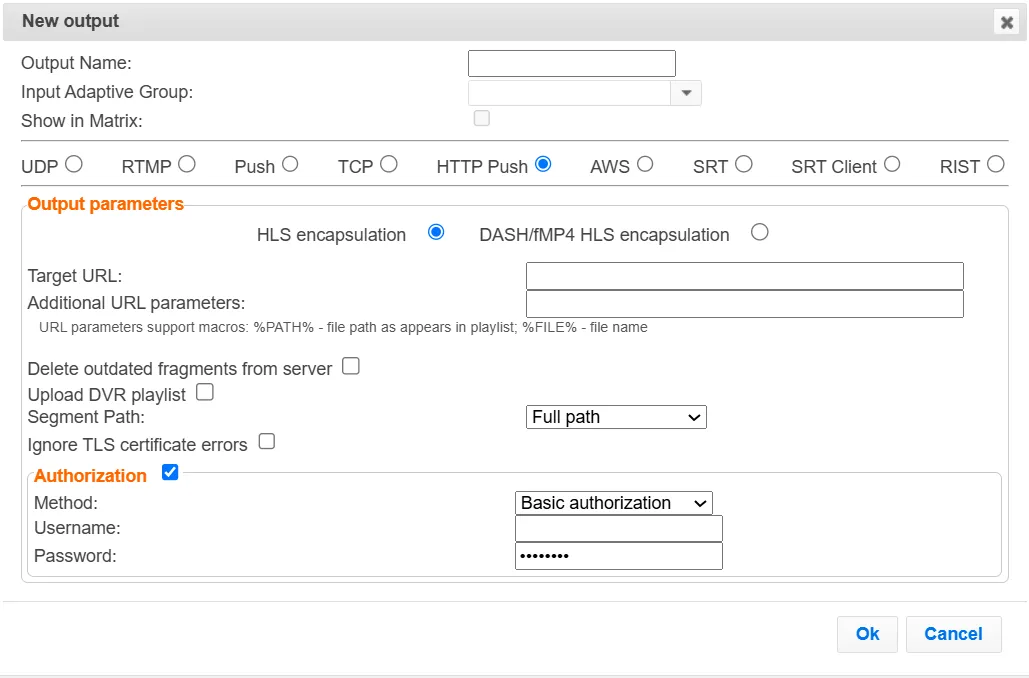1029x678 pixels.
Task: Open the Input Adaptive Group dropdown arrow
Action: click(686, 93)
